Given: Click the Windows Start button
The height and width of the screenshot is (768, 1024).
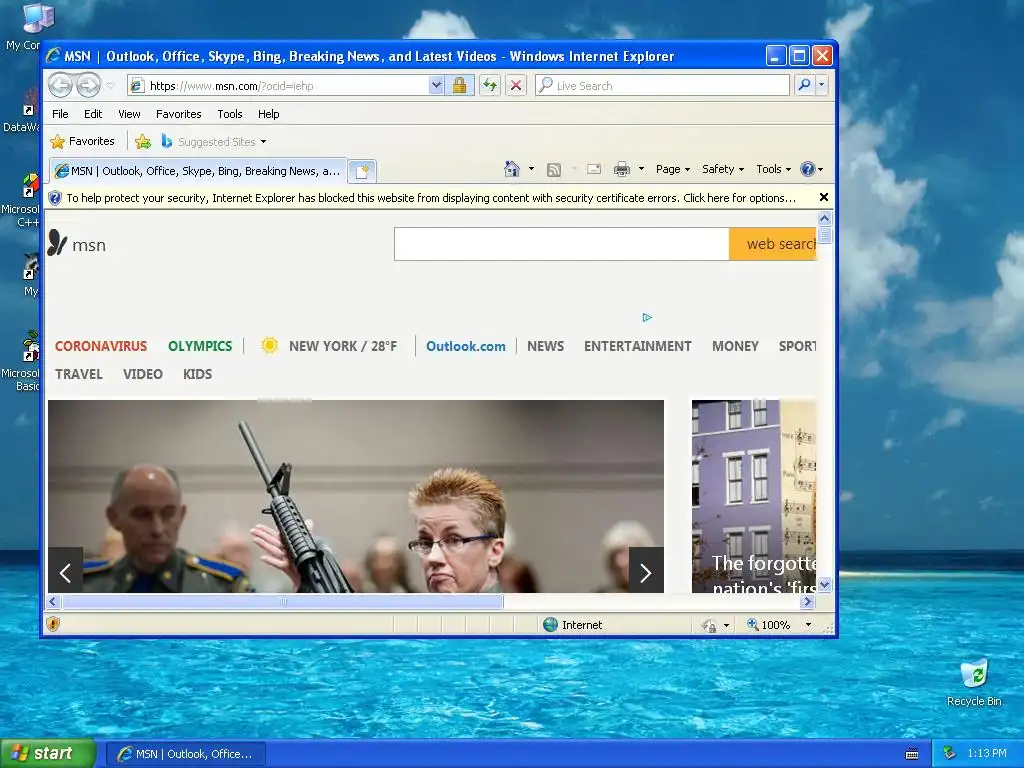Looking at the screenshot, I should (x=47, y=754).
